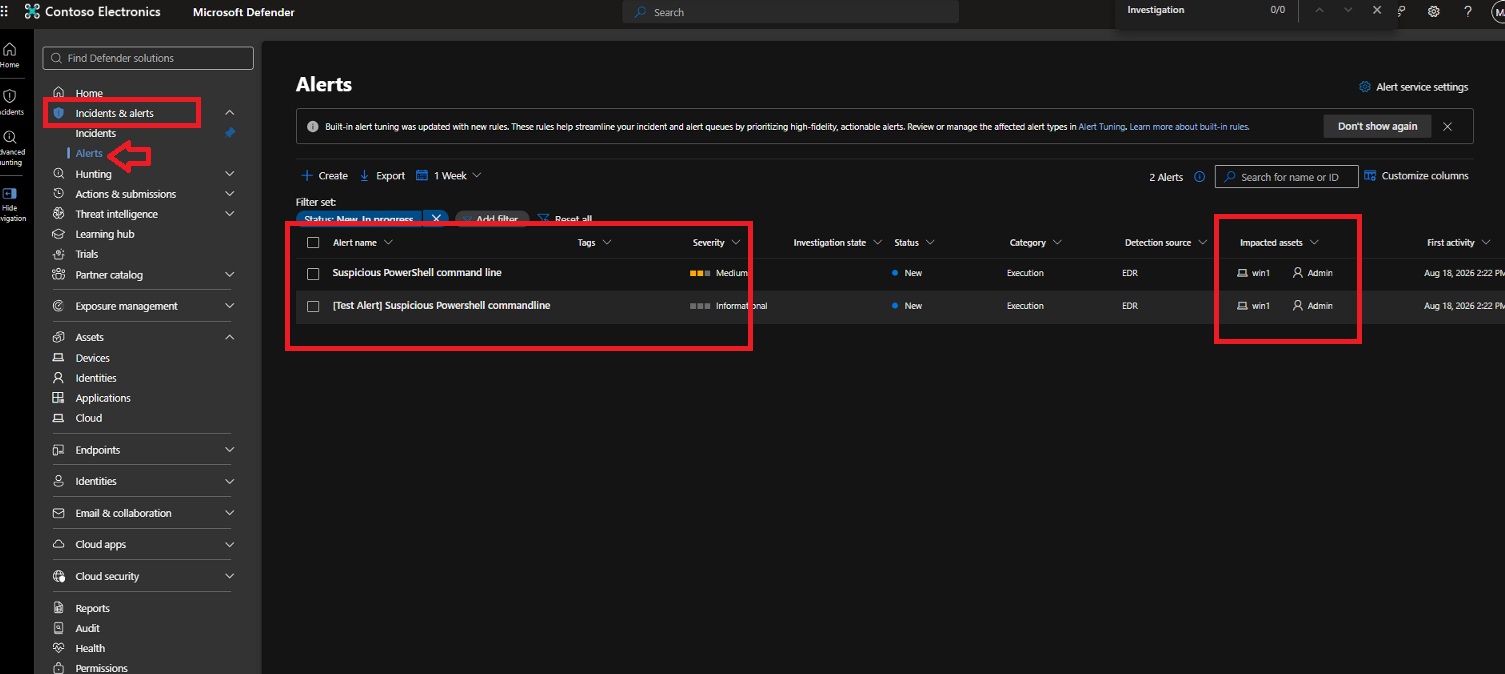Open the Trials nav item

click(x=87, y=254)
